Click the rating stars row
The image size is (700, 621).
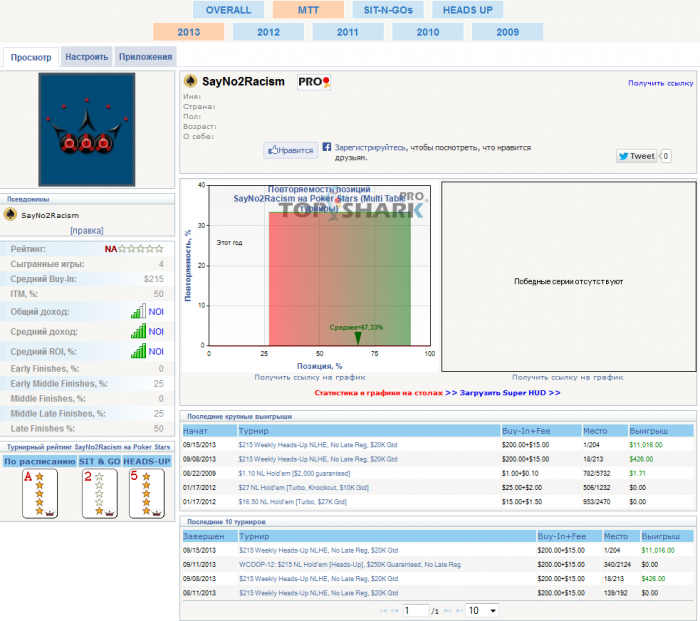pyautogui.click(x=140, y=249)
